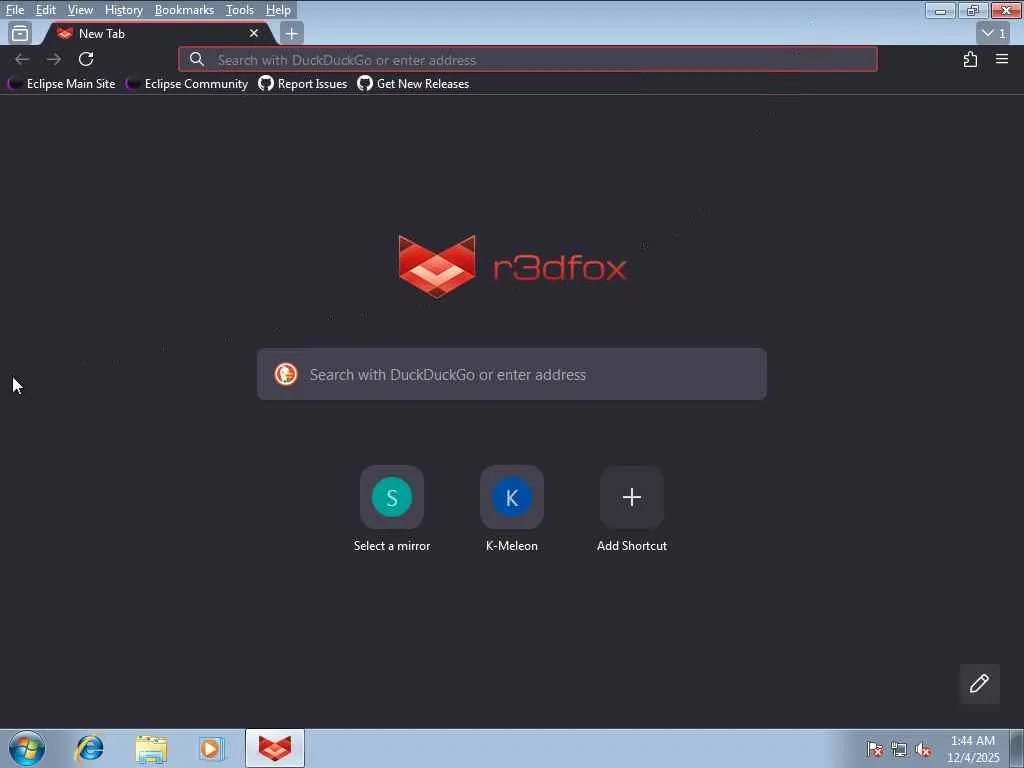Select r3dfox taskbar button
Image resolution: width=1024 pixels, height=768 pixels.
pyautogui.click(x=275, y=748)
